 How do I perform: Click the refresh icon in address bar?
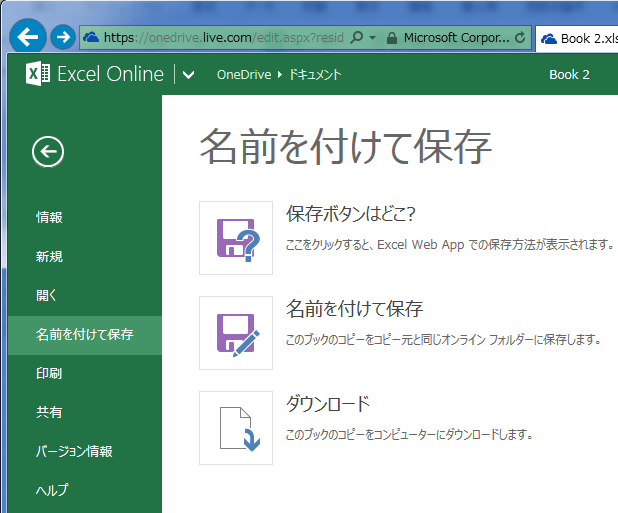click(520, 38)
